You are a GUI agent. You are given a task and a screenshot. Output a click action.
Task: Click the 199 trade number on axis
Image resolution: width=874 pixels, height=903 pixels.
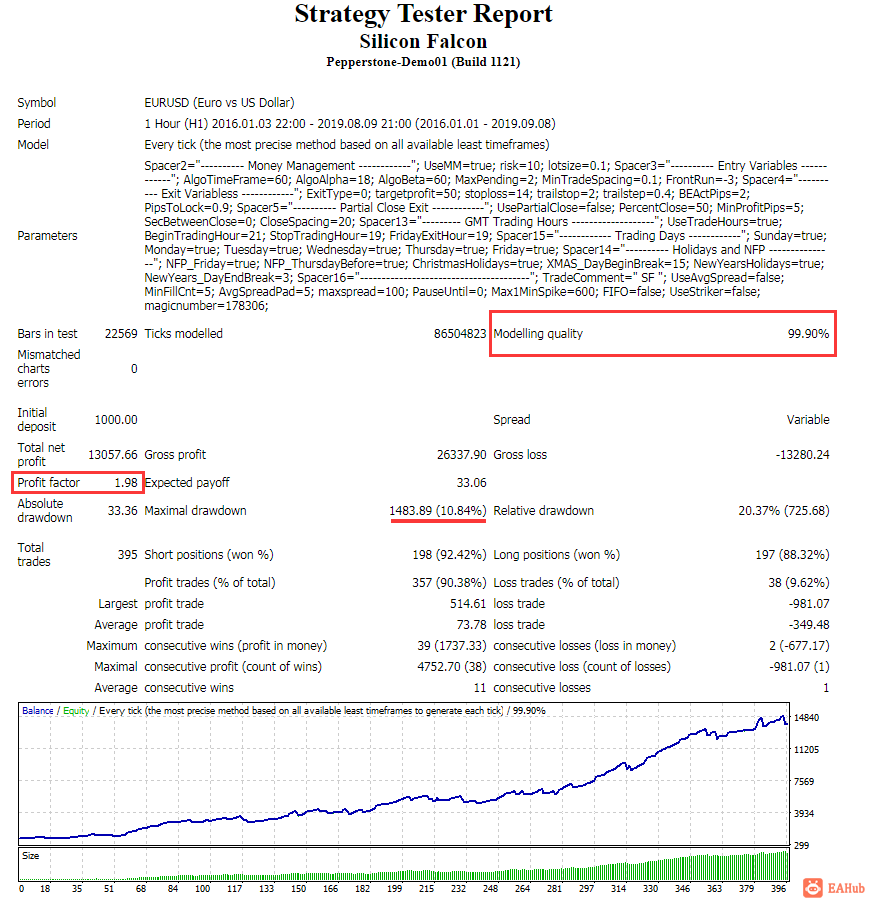(x=394, y=889)
